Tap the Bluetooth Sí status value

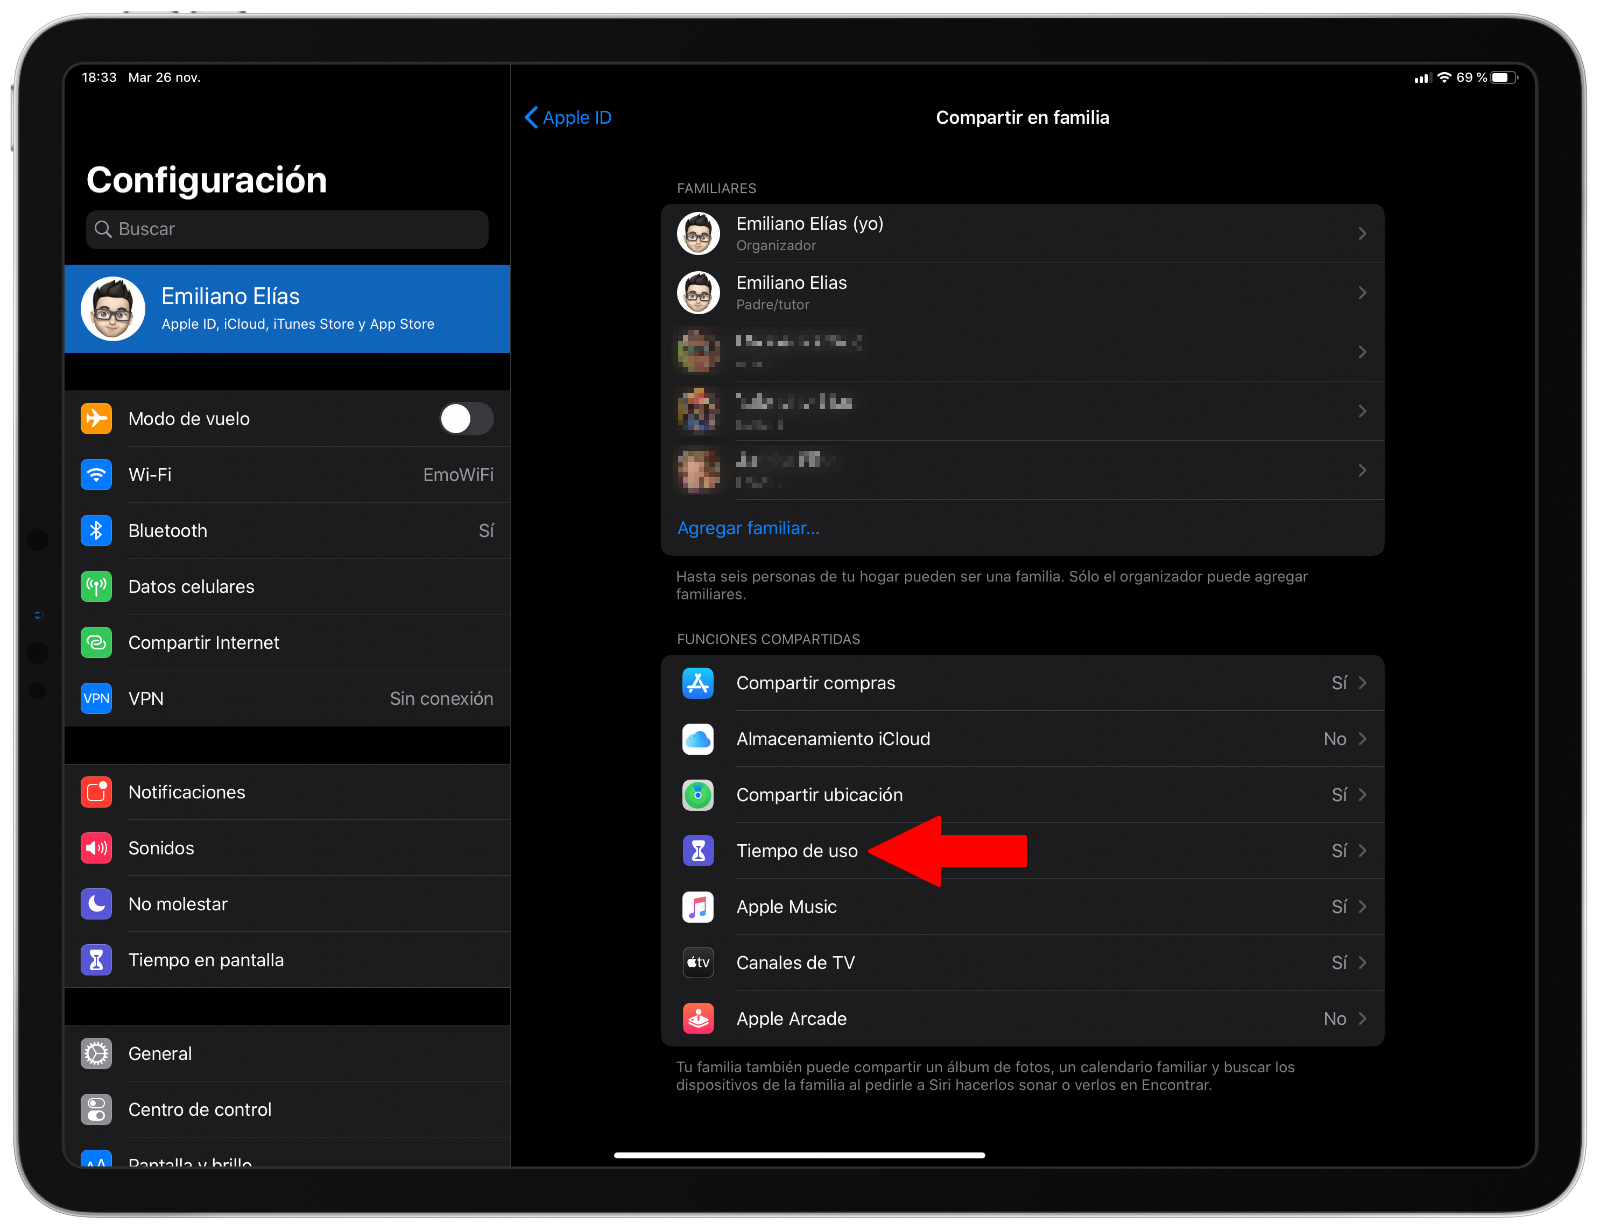coord(486,530)
